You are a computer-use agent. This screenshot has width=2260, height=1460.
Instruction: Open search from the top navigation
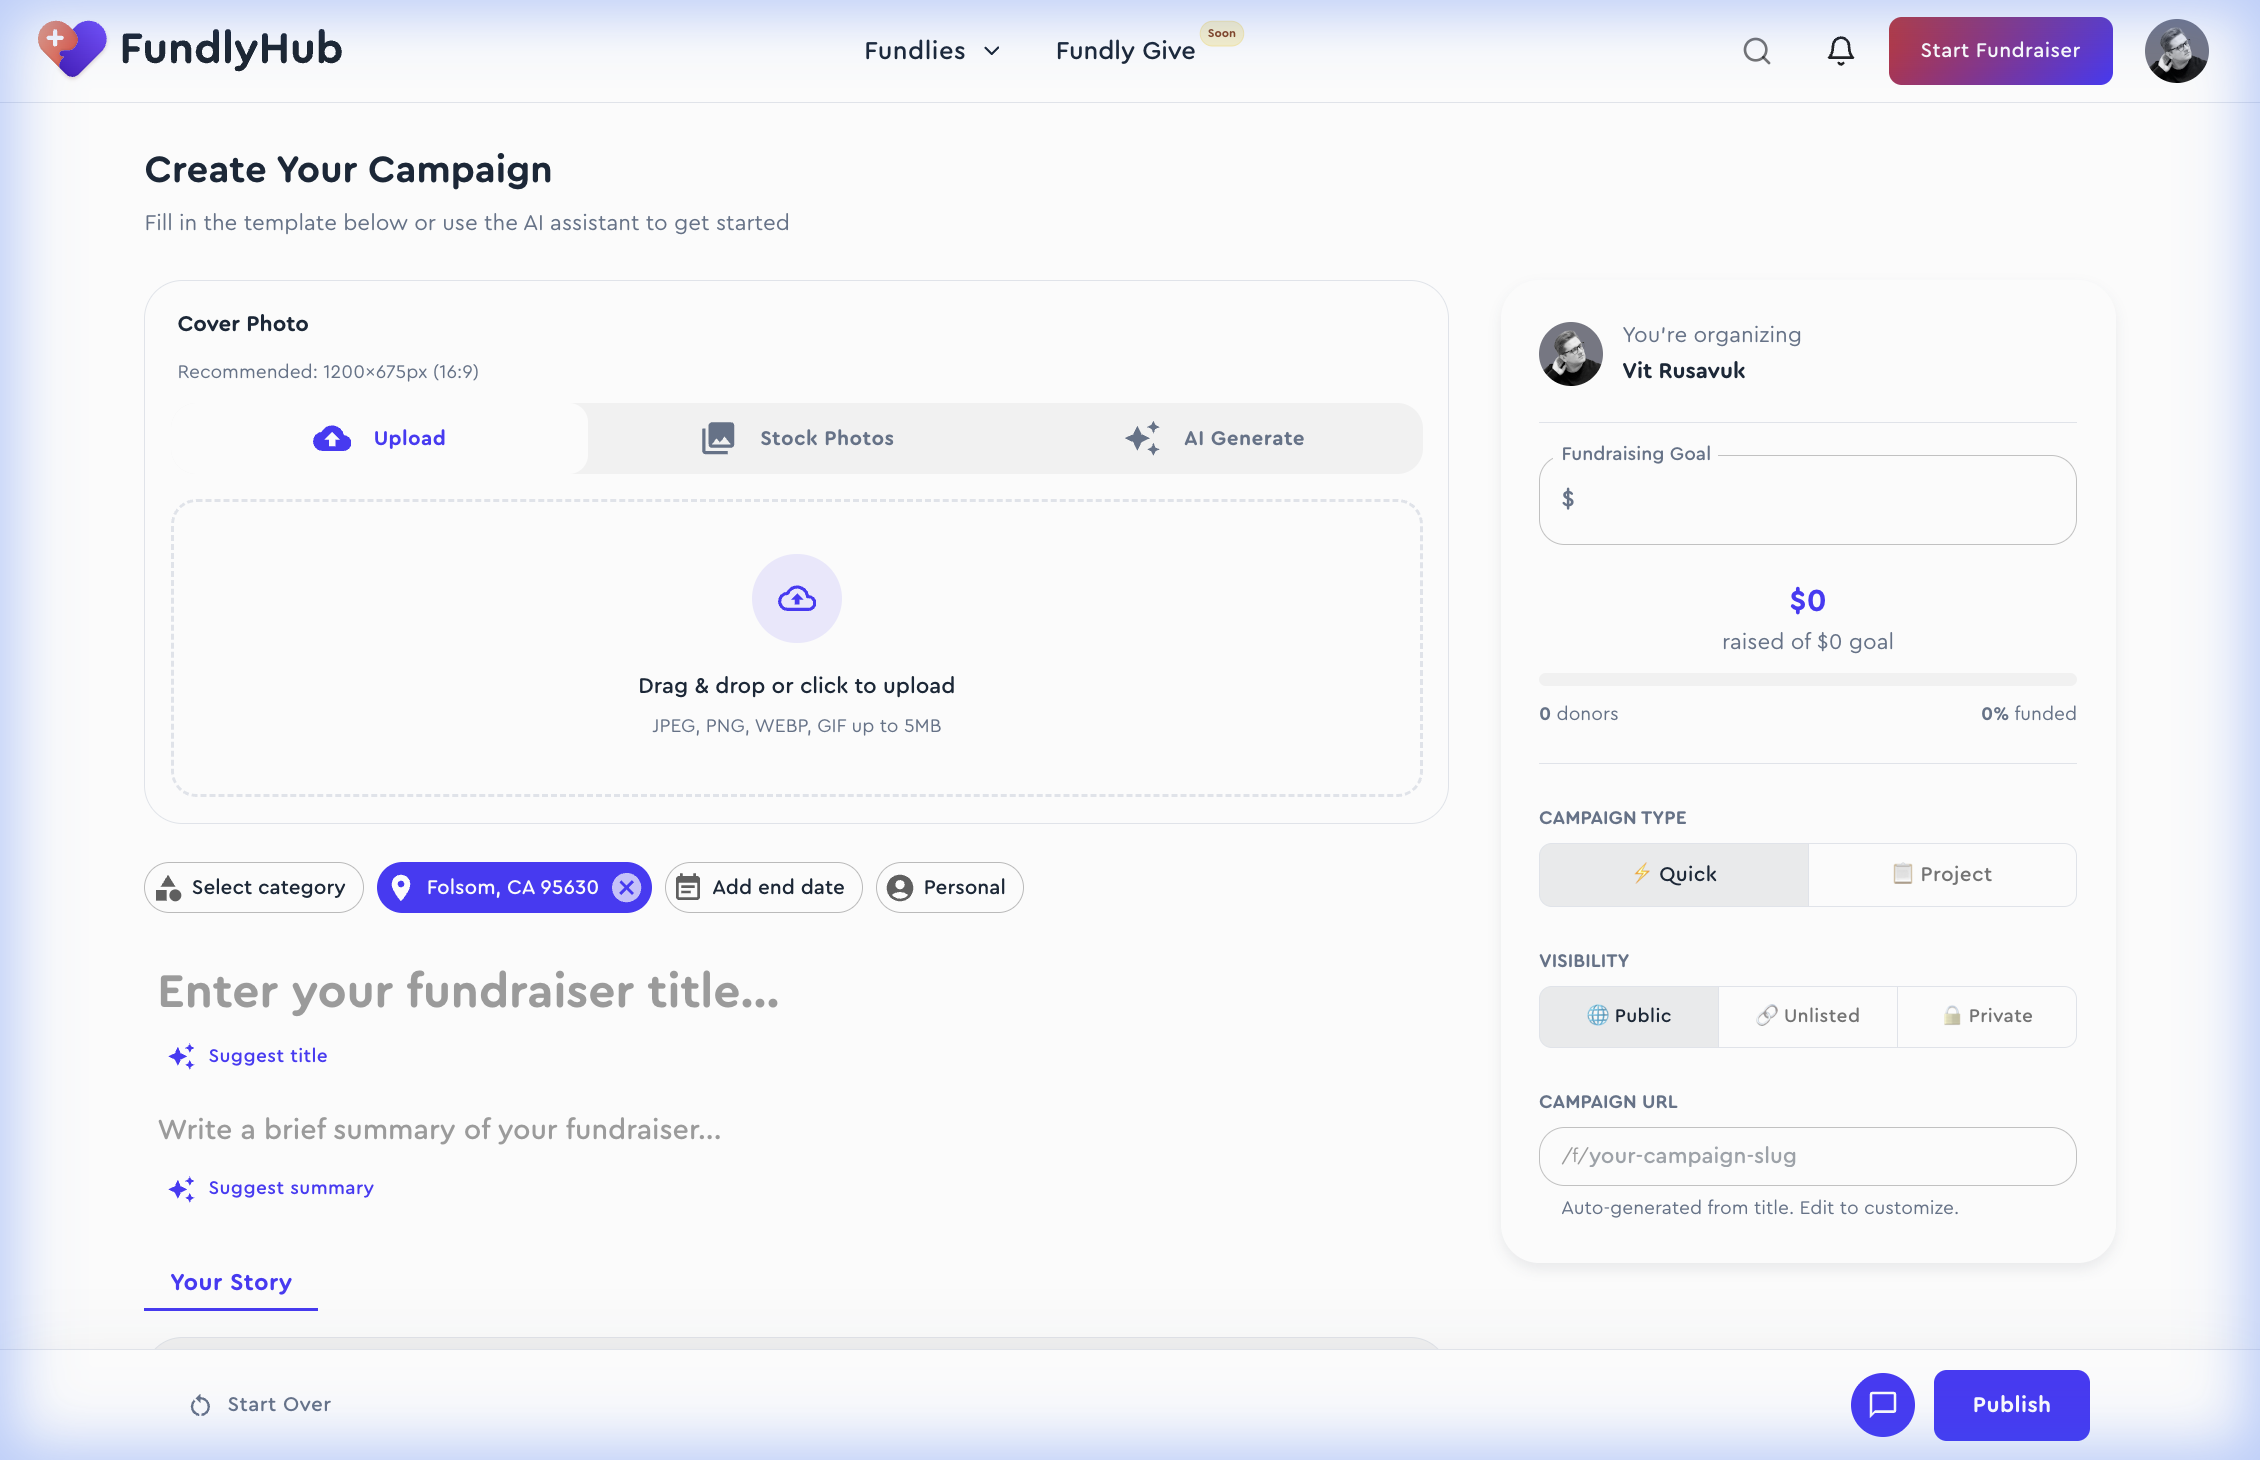click(1756, 50)
